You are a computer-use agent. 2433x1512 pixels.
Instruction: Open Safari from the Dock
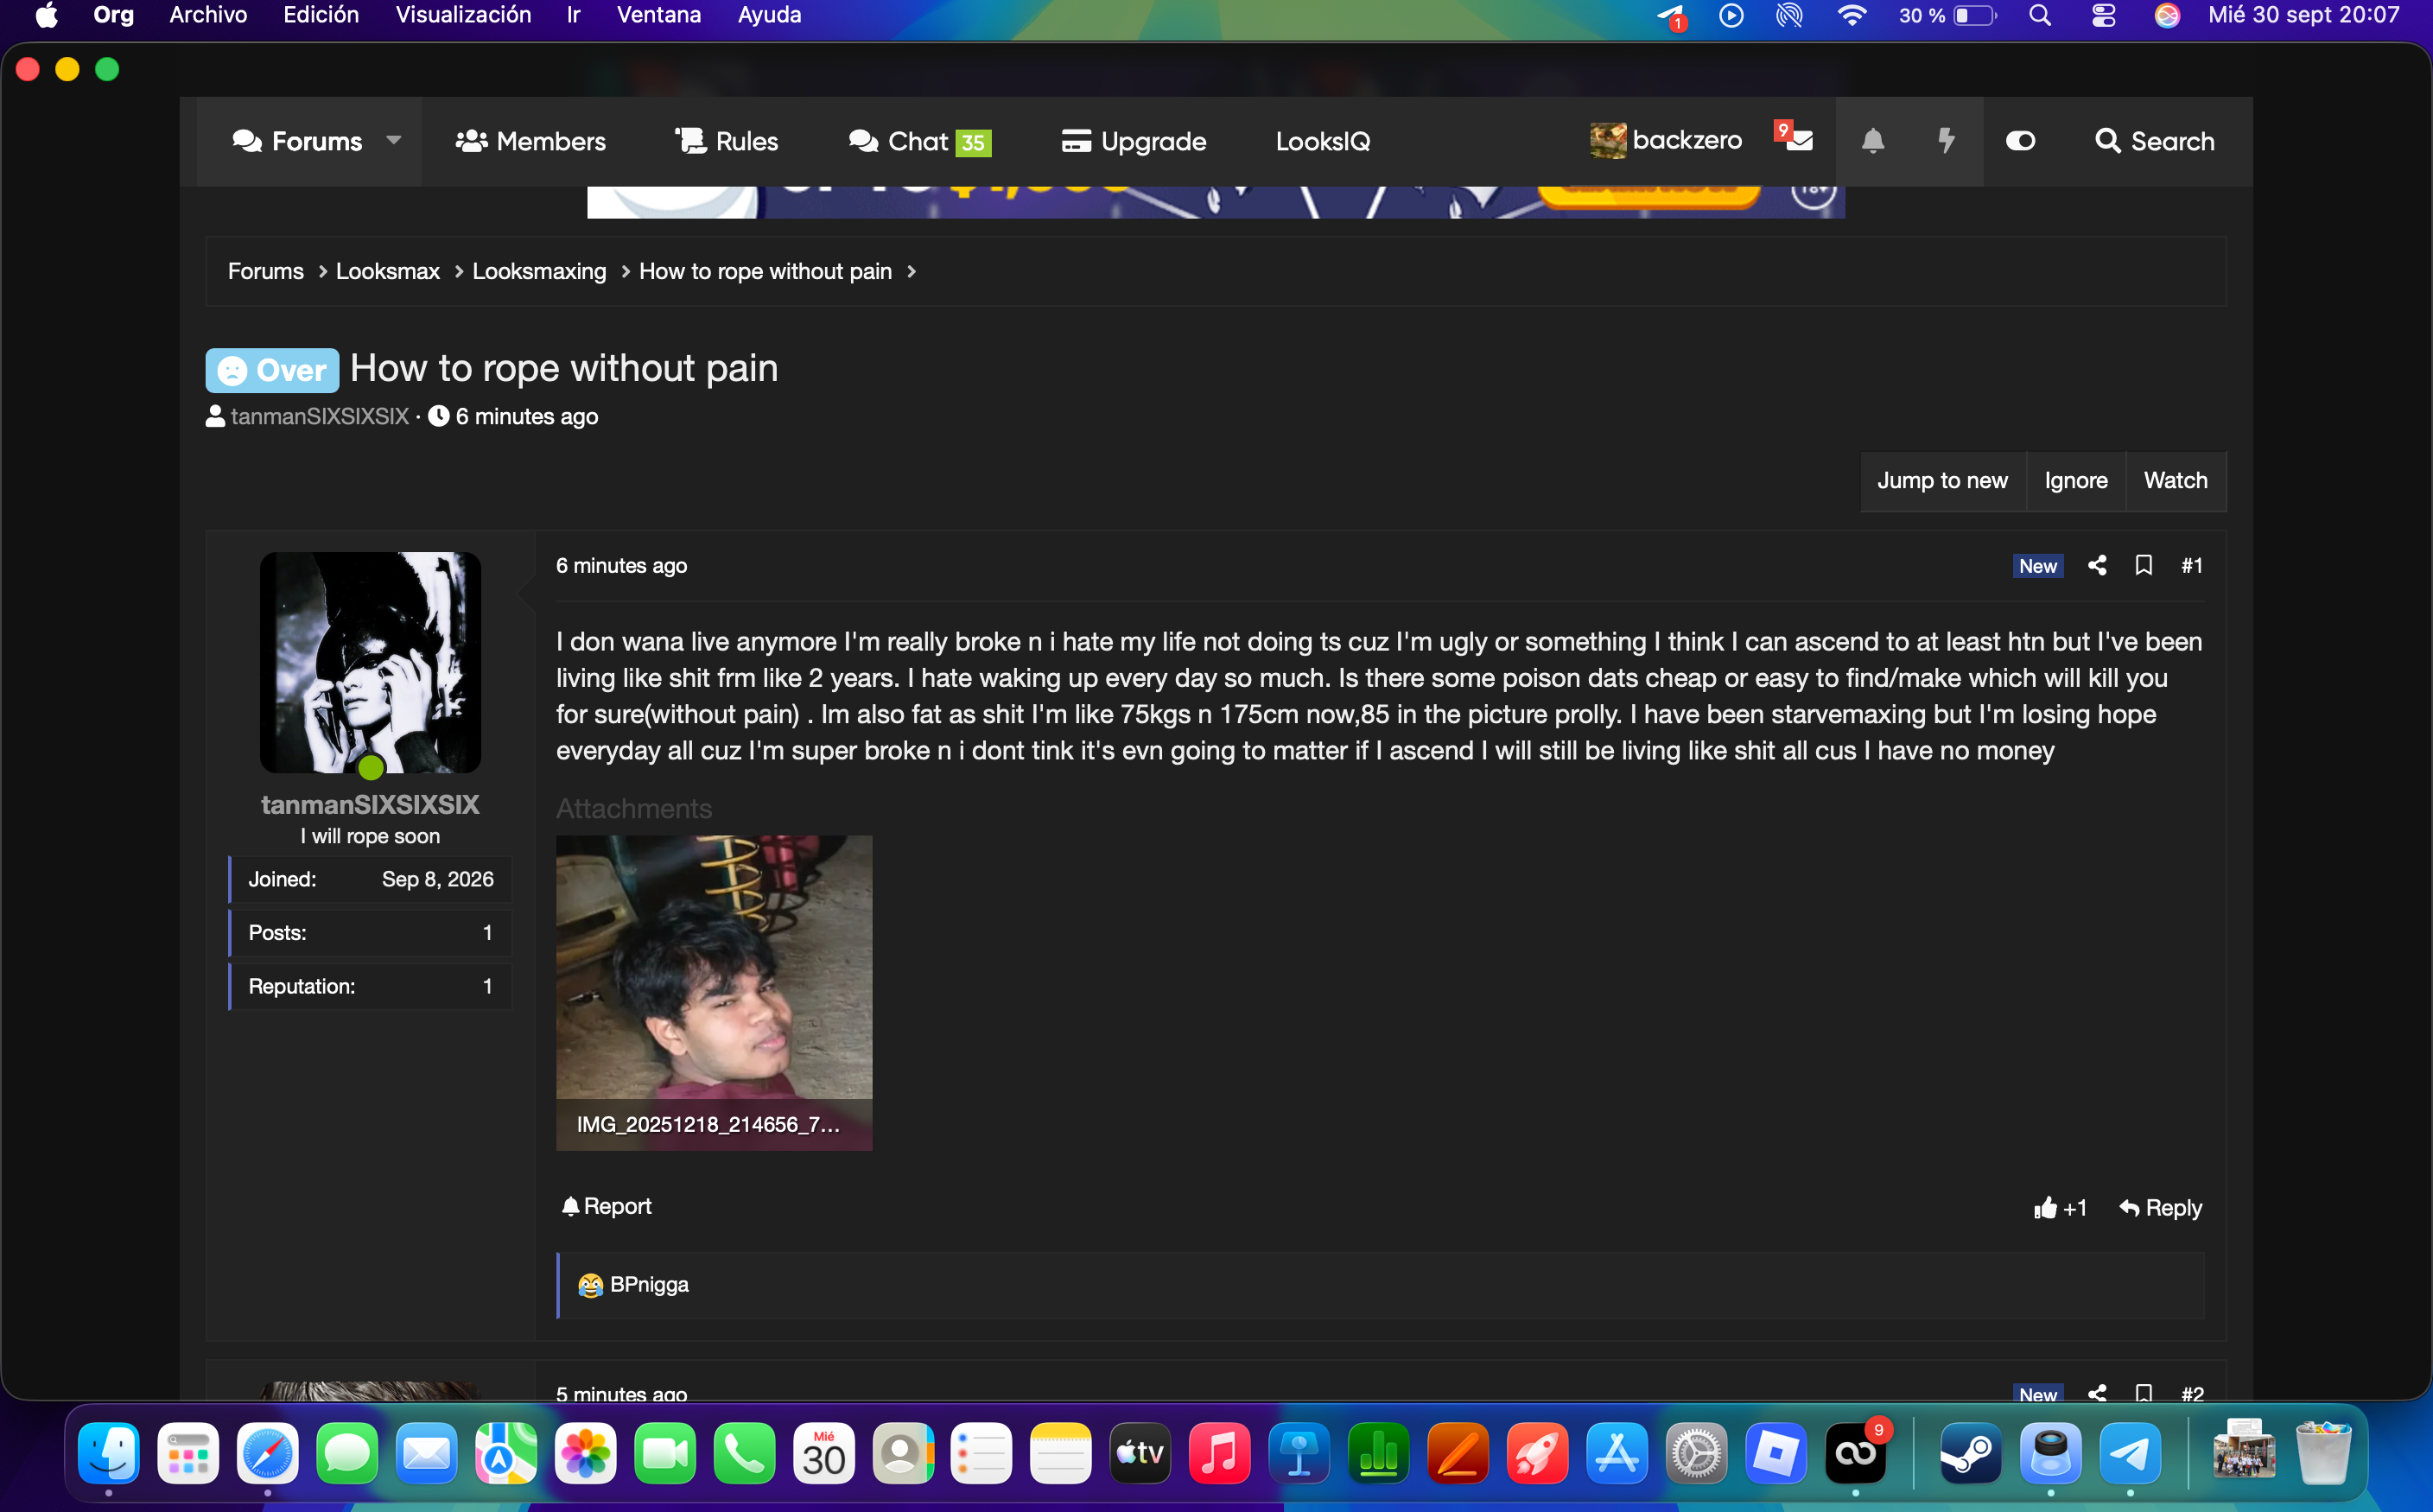pyautogui.click(x=267, y=1453)
